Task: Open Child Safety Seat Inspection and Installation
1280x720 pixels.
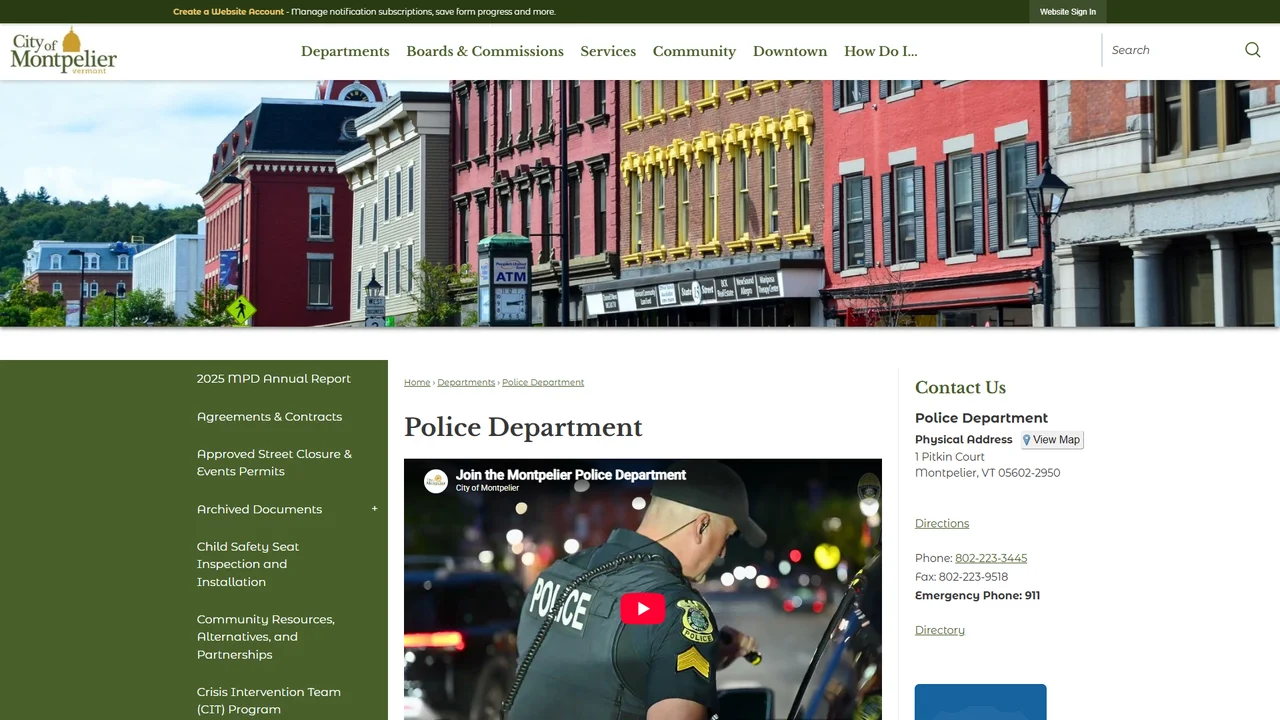Action: point(248,564)
